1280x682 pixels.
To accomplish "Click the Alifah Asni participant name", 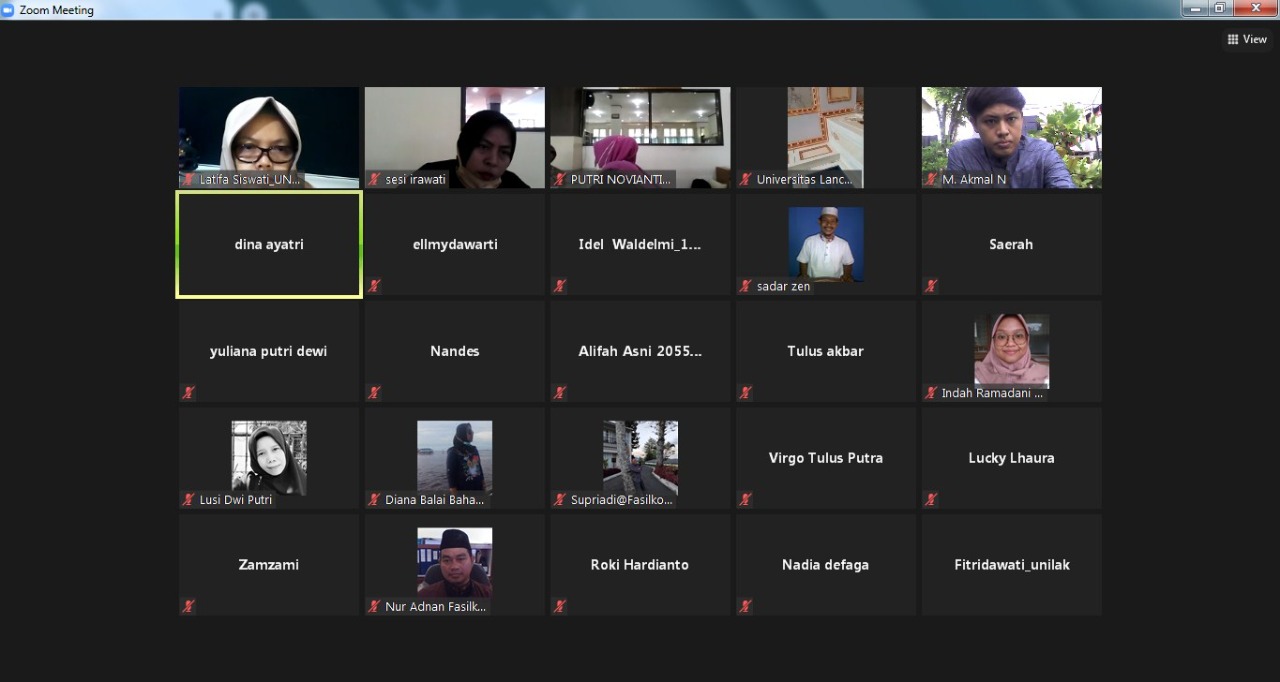I will point(640,351).
